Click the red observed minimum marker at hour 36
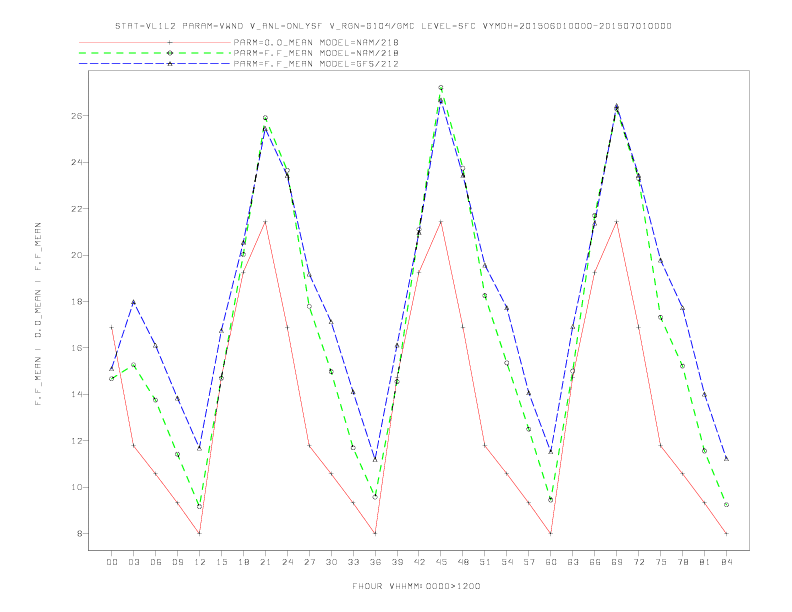This screenshot has width=792, height=612. click(375, 533)
